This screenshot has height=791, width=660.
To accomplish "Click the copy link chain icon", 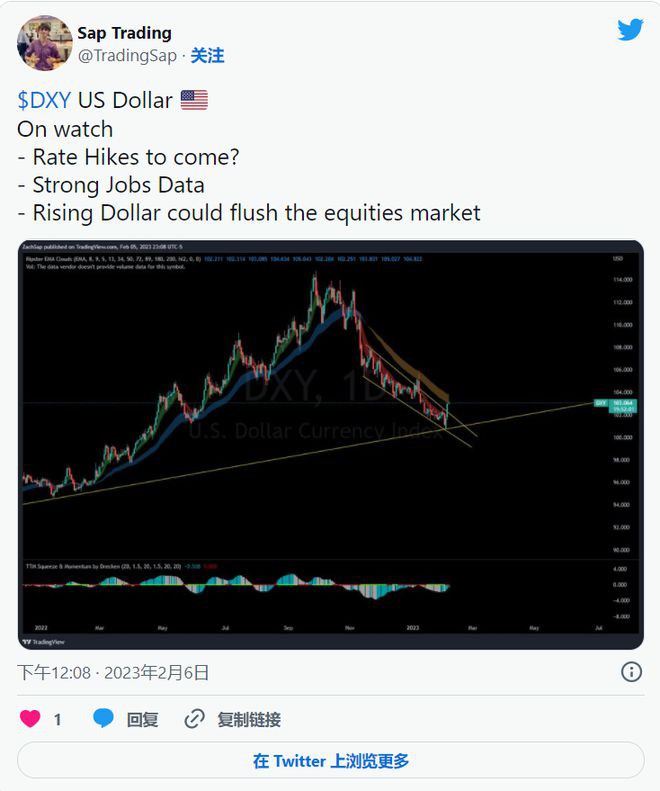I will [195, 719].
